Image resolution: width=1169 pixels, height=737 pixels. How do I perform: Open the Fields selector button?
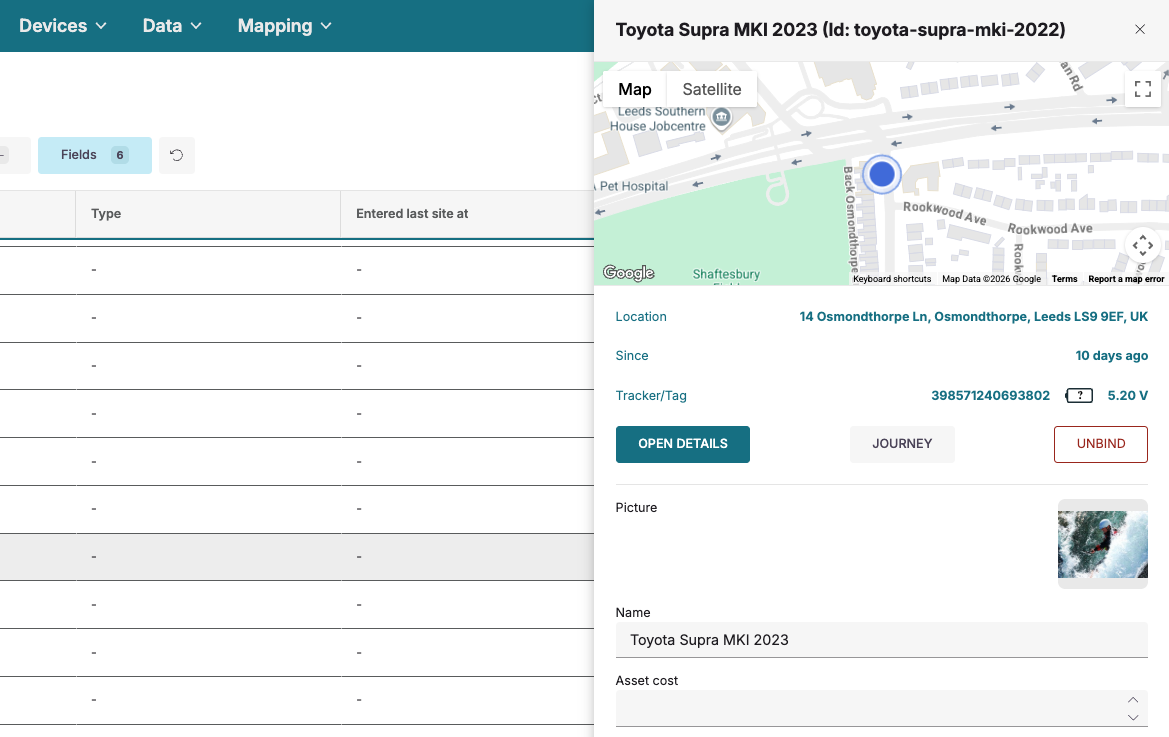[x=95, y=155]
